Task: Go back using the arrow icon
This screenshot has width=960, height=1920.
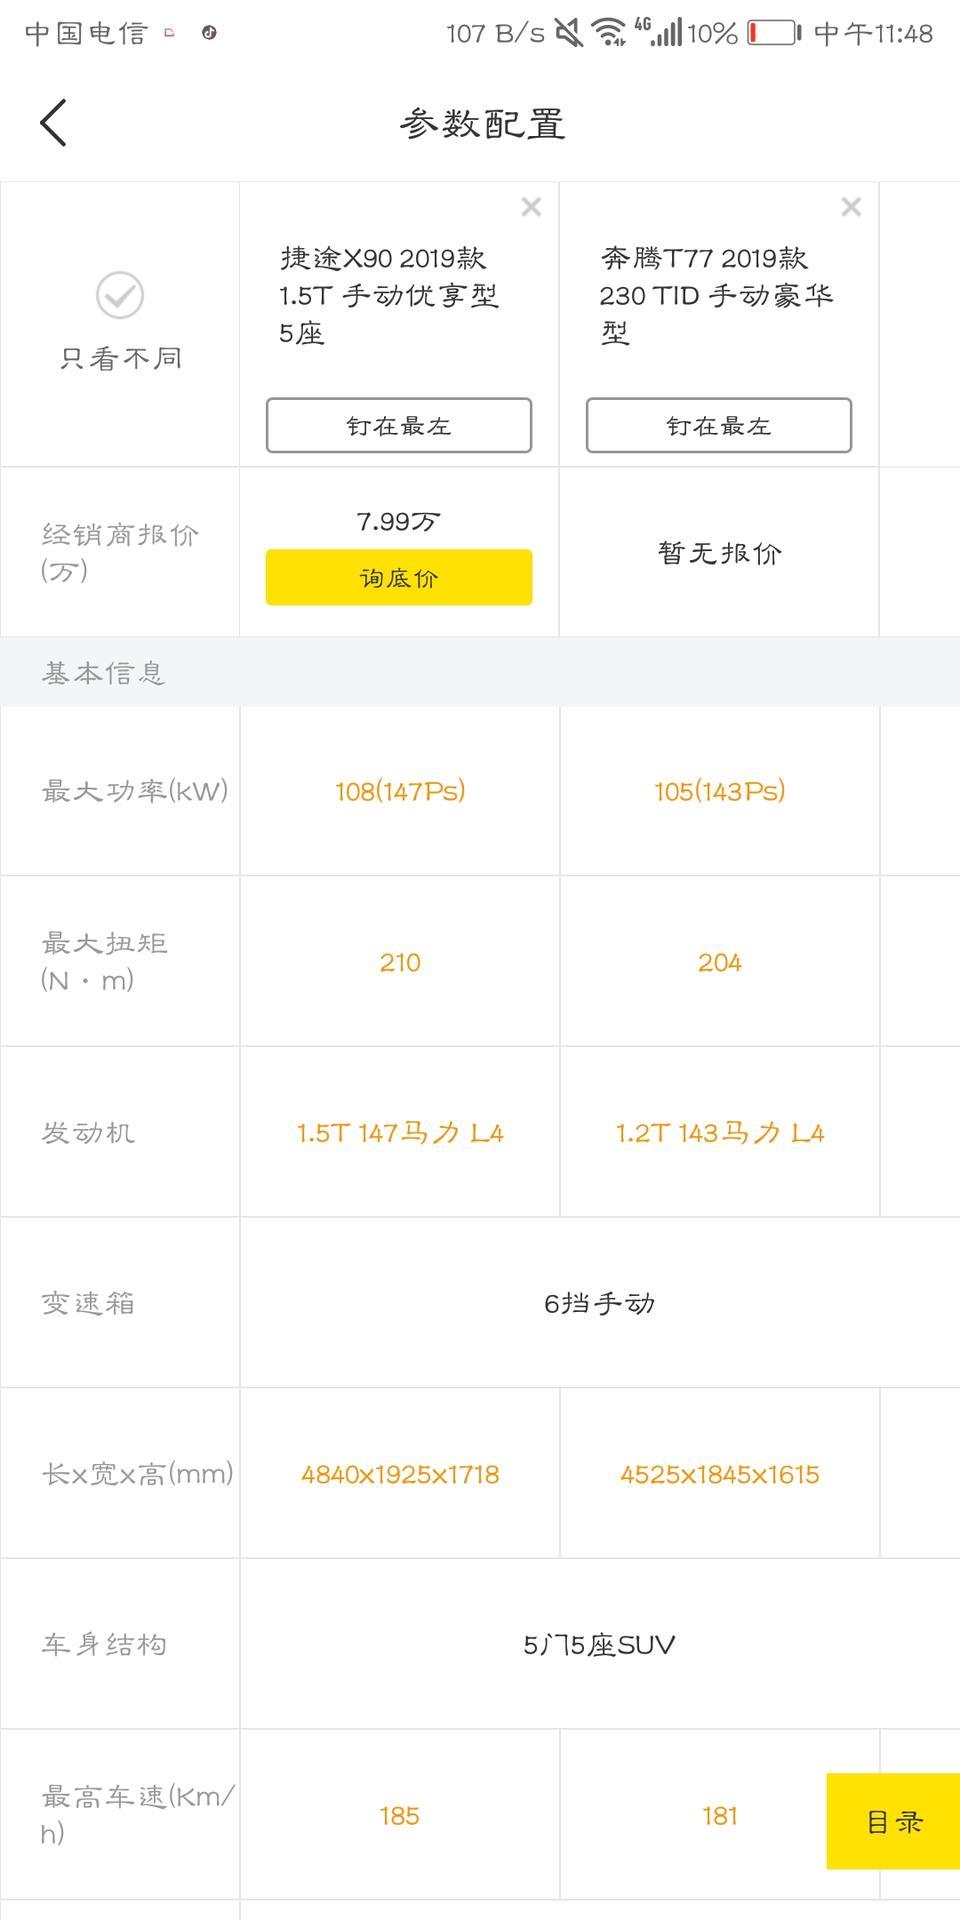Action: tap(53, 123)
